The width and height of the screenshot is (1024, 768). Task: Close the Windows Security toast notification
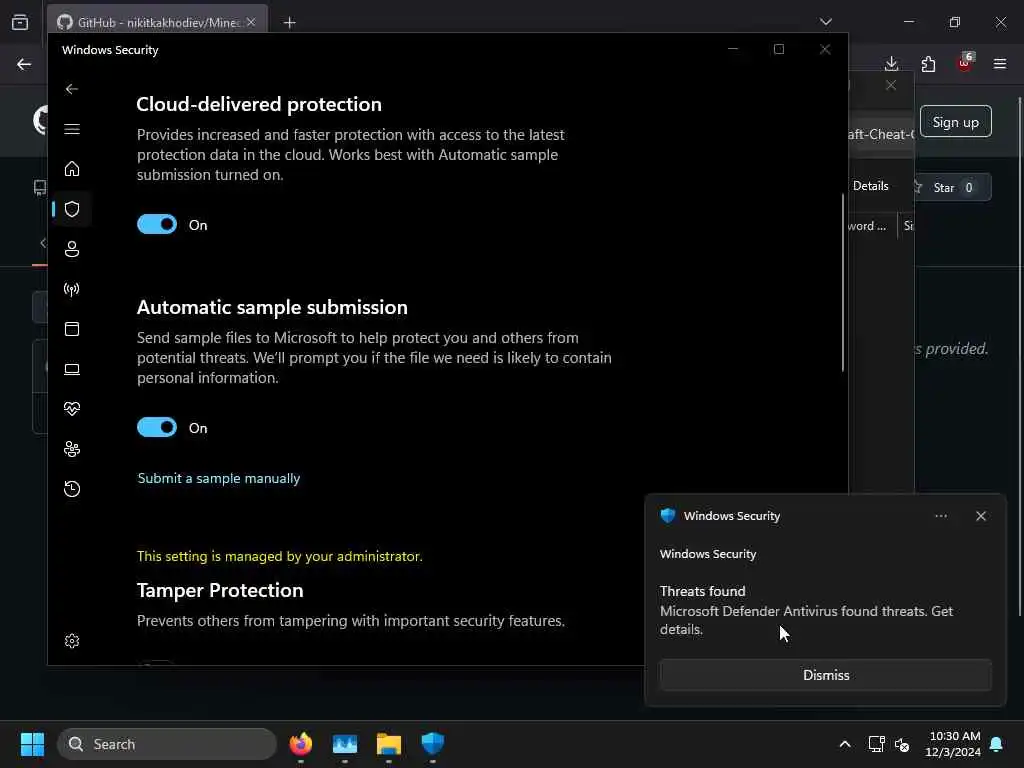981,516
